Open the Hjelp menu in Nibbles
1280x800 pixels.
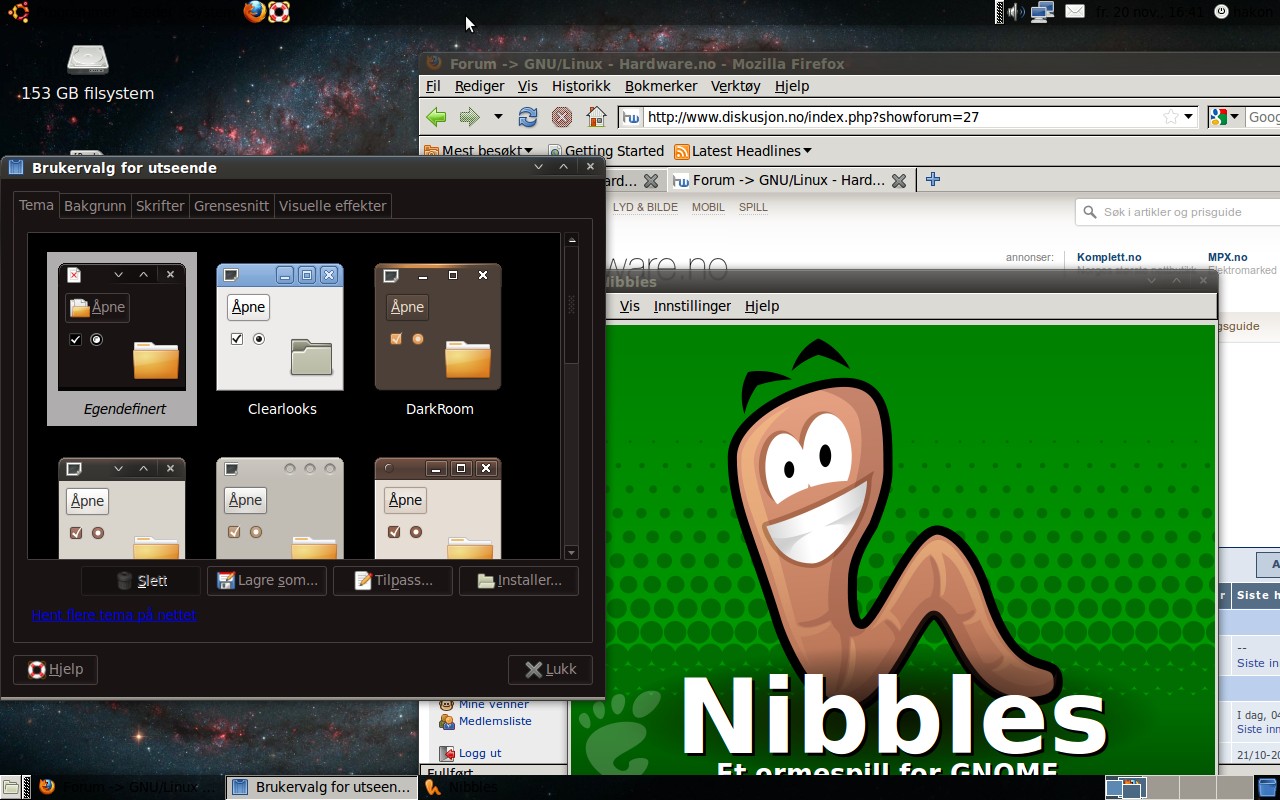(x=762, y=306)
